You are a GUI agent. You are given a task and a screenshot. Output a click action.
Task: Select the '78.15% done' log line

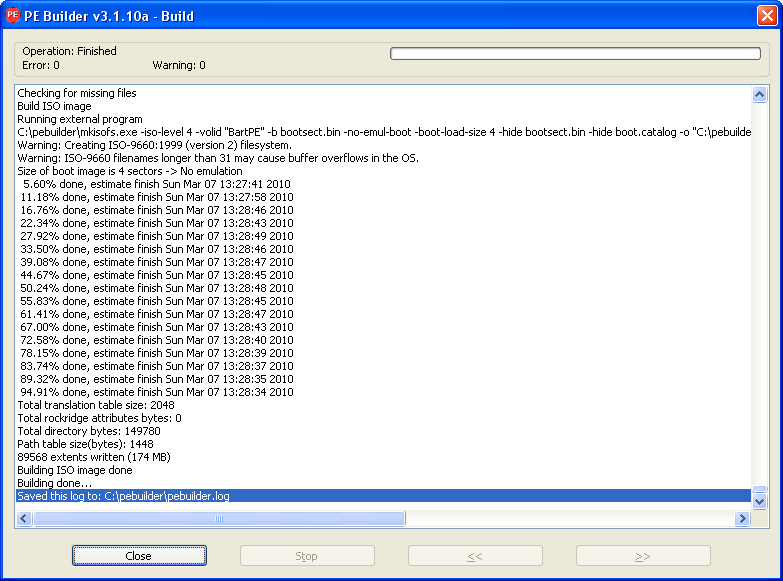(384, 353)
